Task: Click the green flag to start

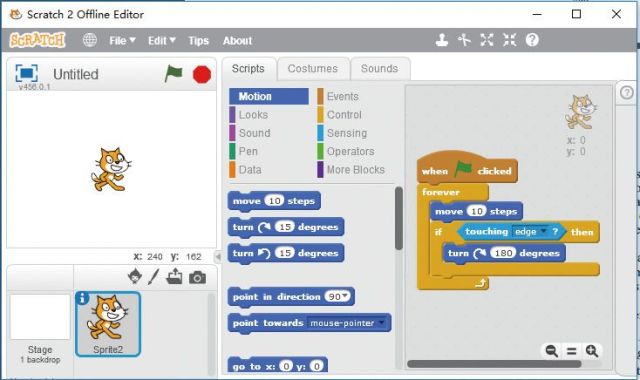Action: (173, 74)
